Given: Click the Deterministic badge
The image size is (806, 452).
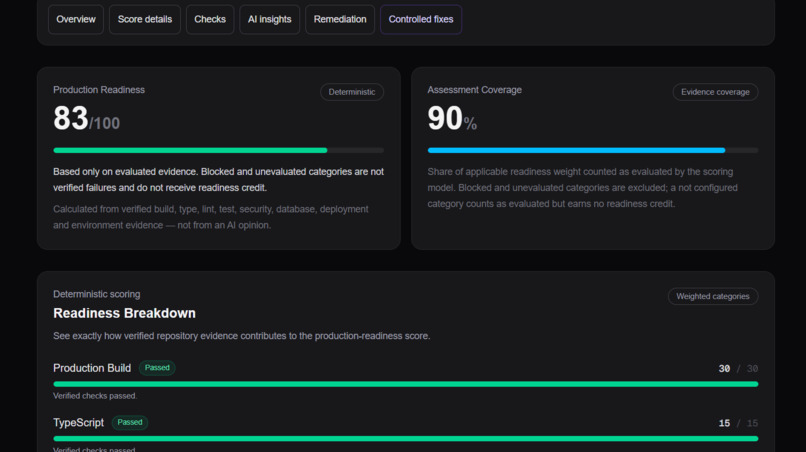Looking at the screenshot, I should point(352,92).
